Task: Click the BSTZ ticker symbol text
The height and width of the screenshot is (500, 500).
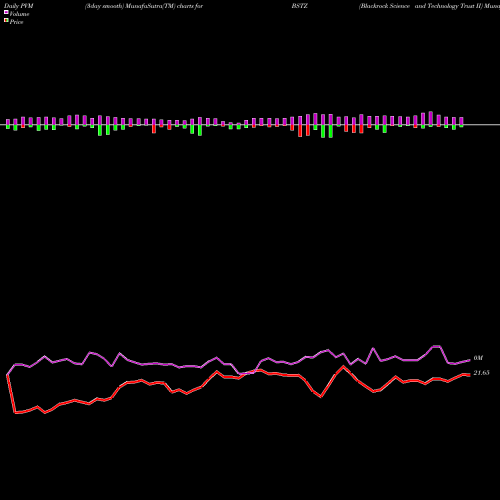Action: point(300,6)
